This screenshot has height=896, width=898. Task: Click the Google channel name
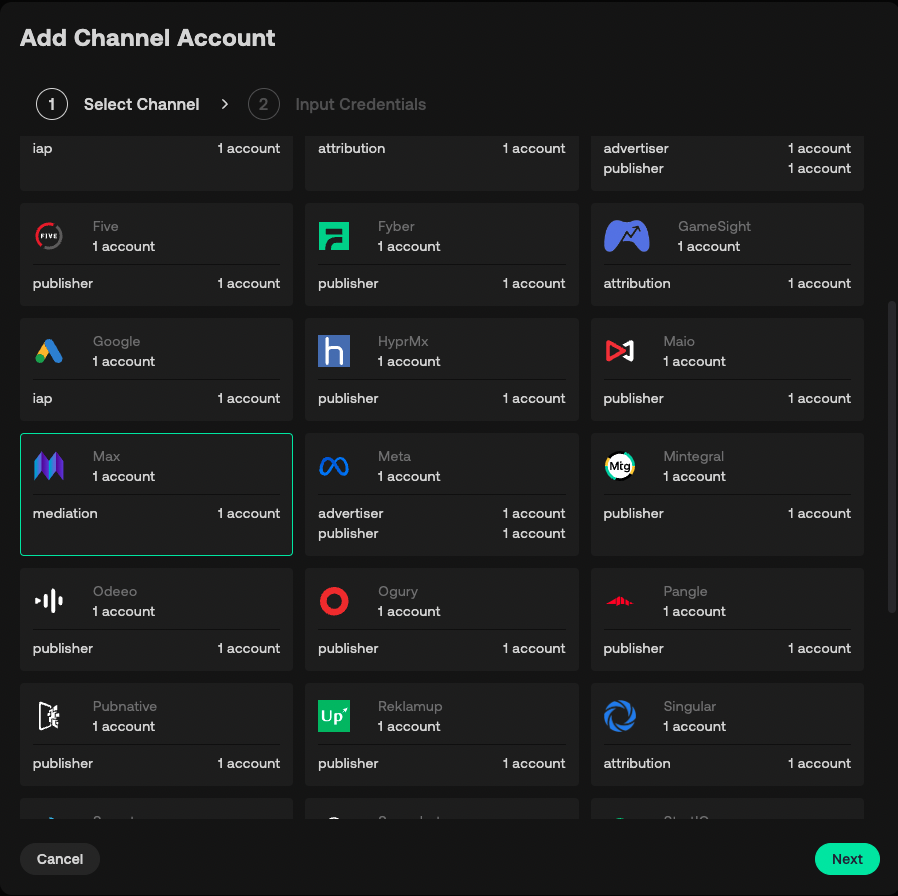[116, 341]
